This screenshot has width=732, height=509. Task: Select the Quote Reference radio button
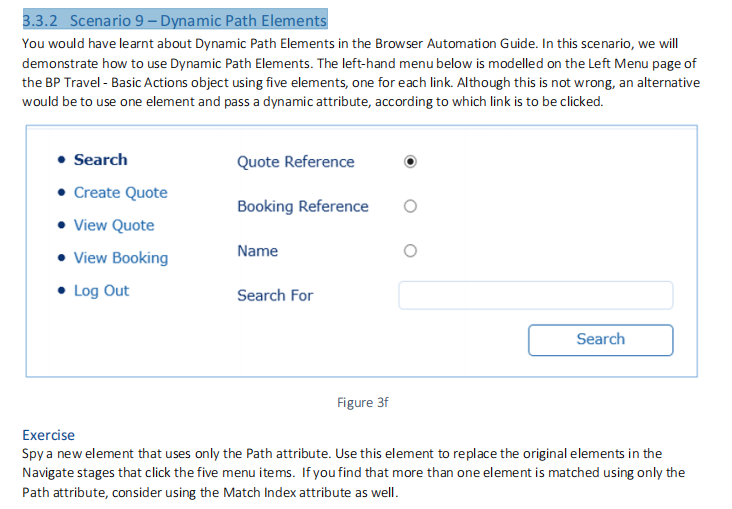point(409,162)
